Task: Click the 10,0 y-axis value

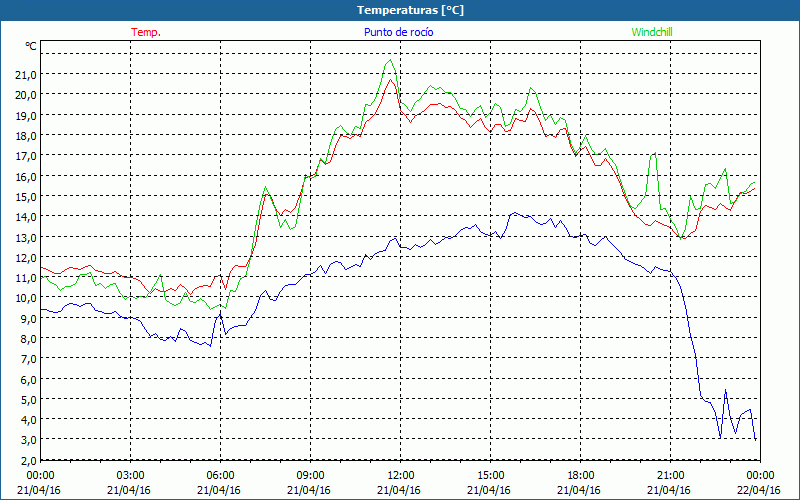Action: point(27,297)
